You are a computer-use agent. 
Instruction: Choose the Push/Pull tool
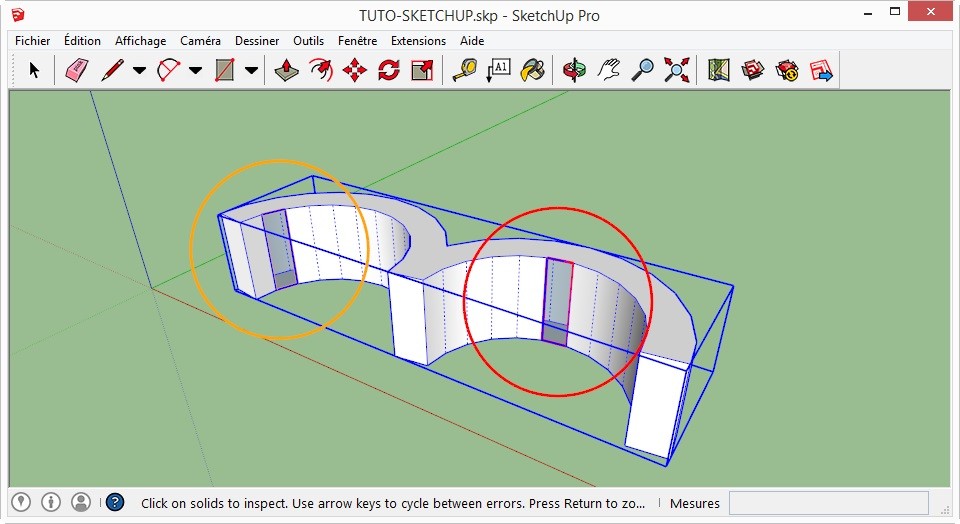tap(287, 70)
